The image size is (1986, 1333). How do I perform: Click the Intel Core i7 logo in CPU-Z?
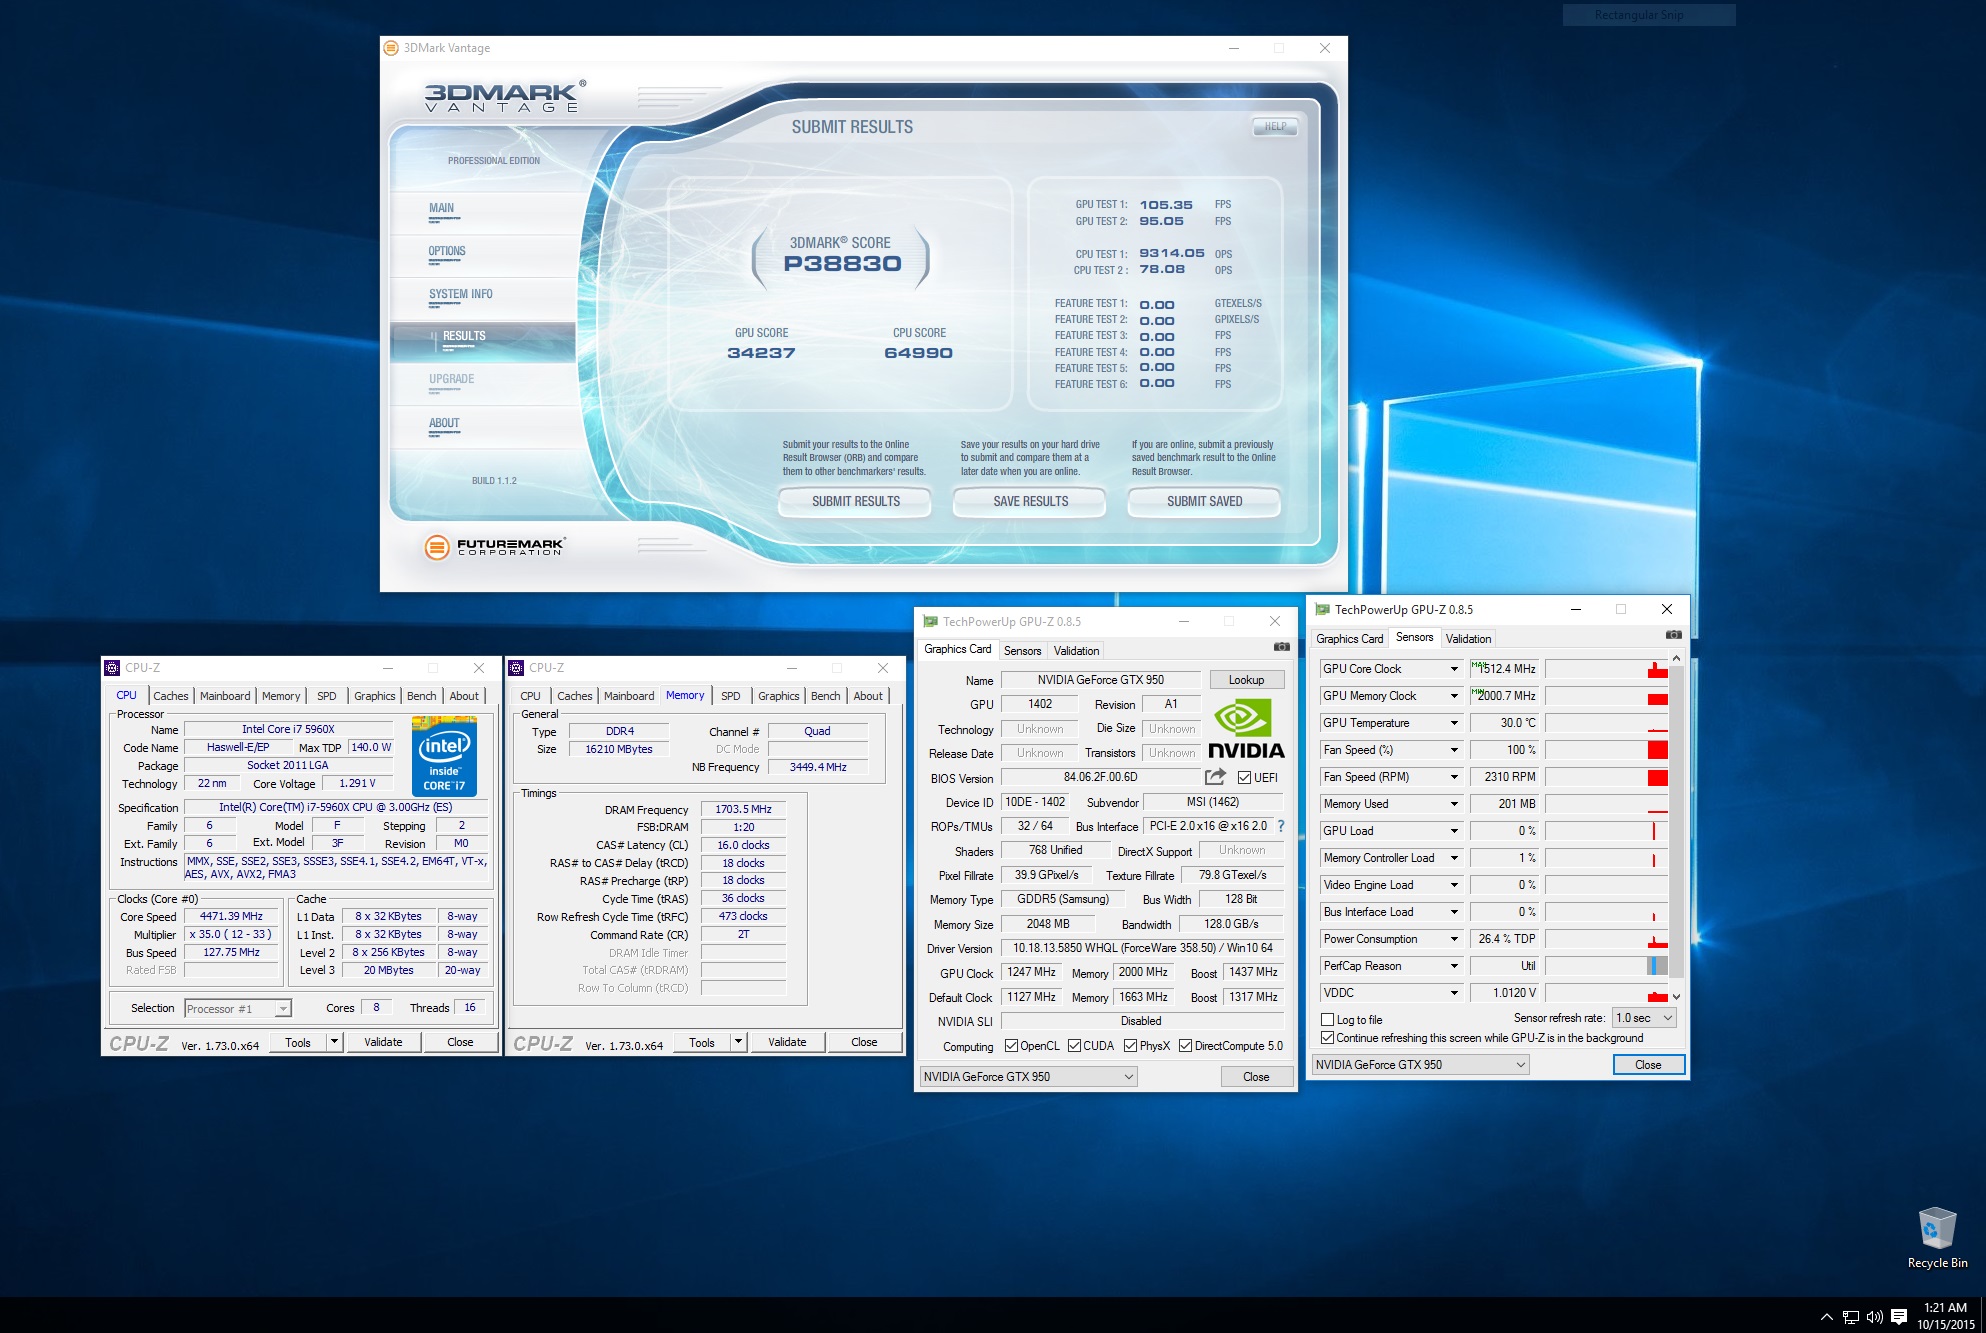[x=444, y=756]
